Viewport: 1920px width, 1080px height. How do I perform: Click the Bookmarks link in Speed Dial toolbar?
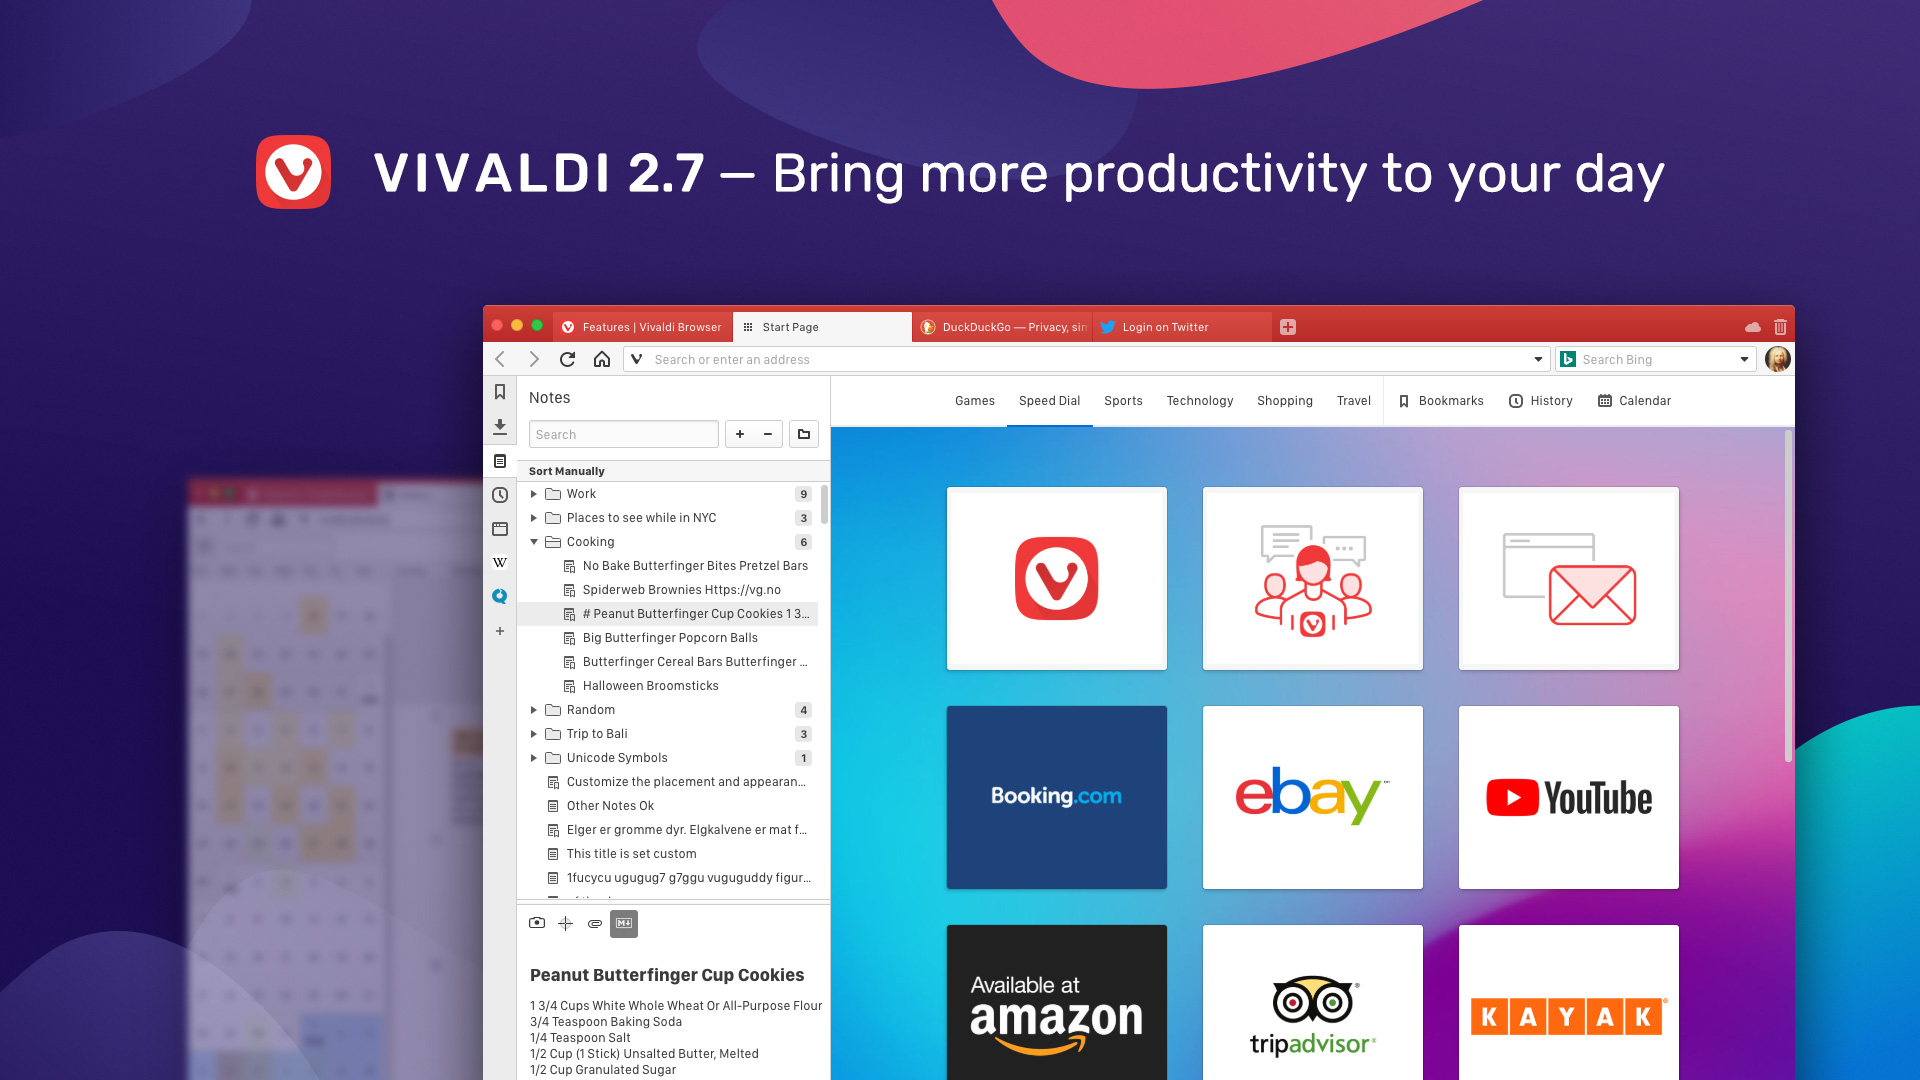tap(1441, 400)
